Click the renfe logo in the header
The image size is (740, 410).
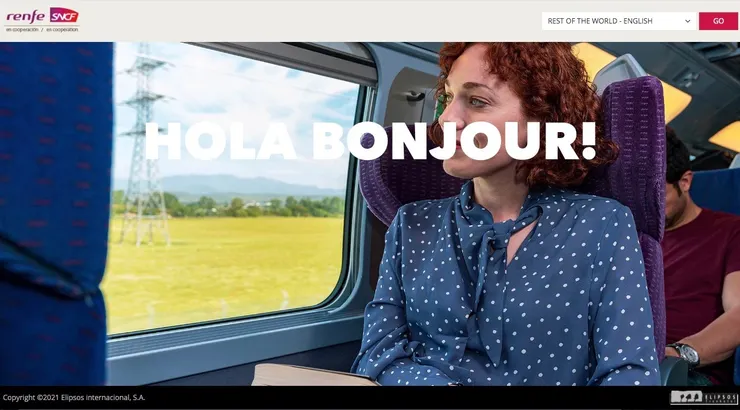(25, 17)
